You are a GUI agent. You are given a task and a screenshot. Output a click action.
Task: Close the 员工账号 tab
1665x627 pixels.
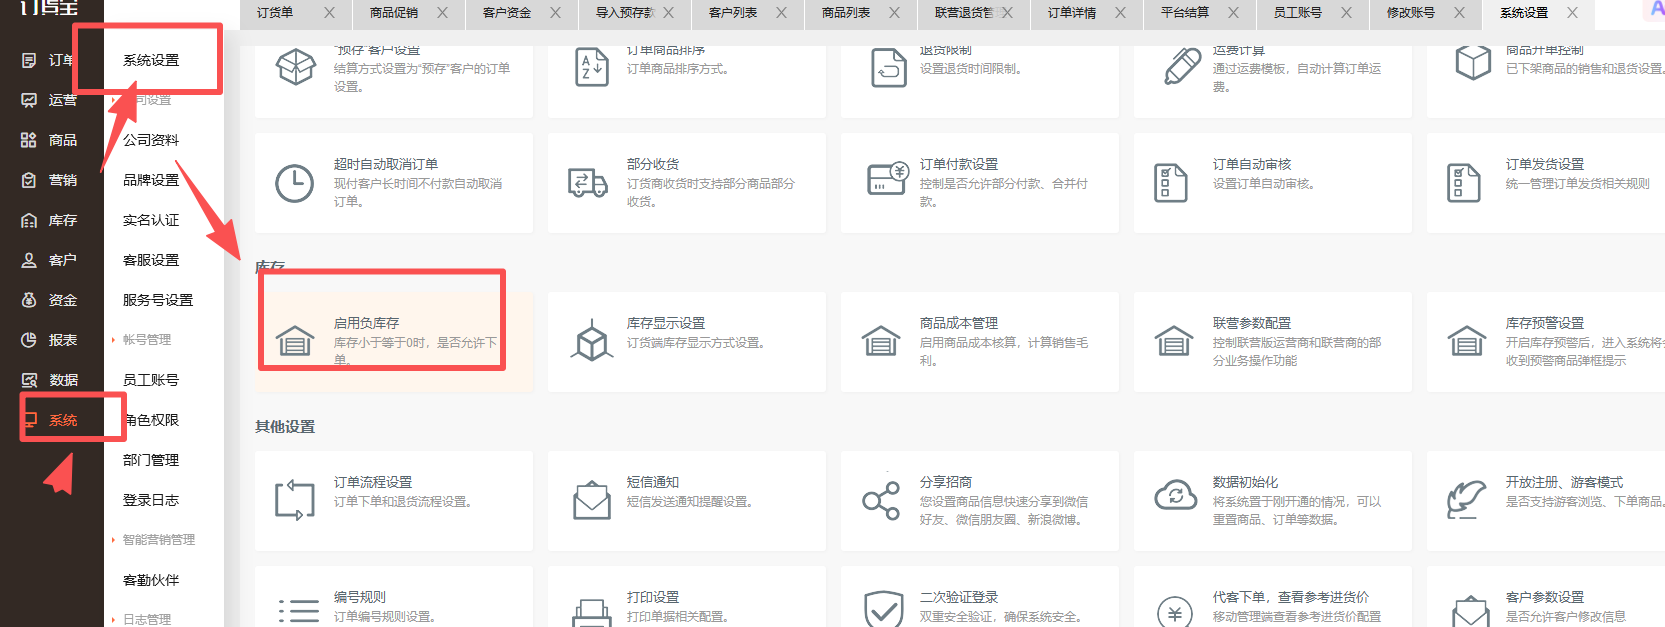[1347, 13]
